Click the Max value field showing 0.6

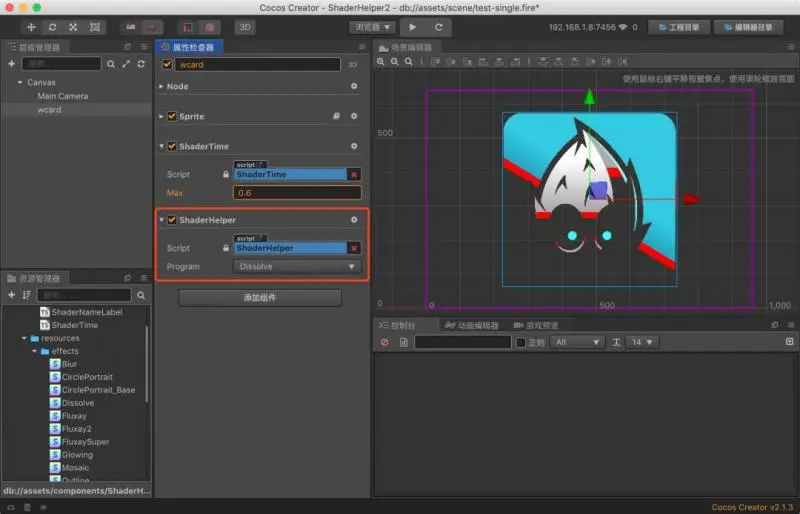coord(297,193)
